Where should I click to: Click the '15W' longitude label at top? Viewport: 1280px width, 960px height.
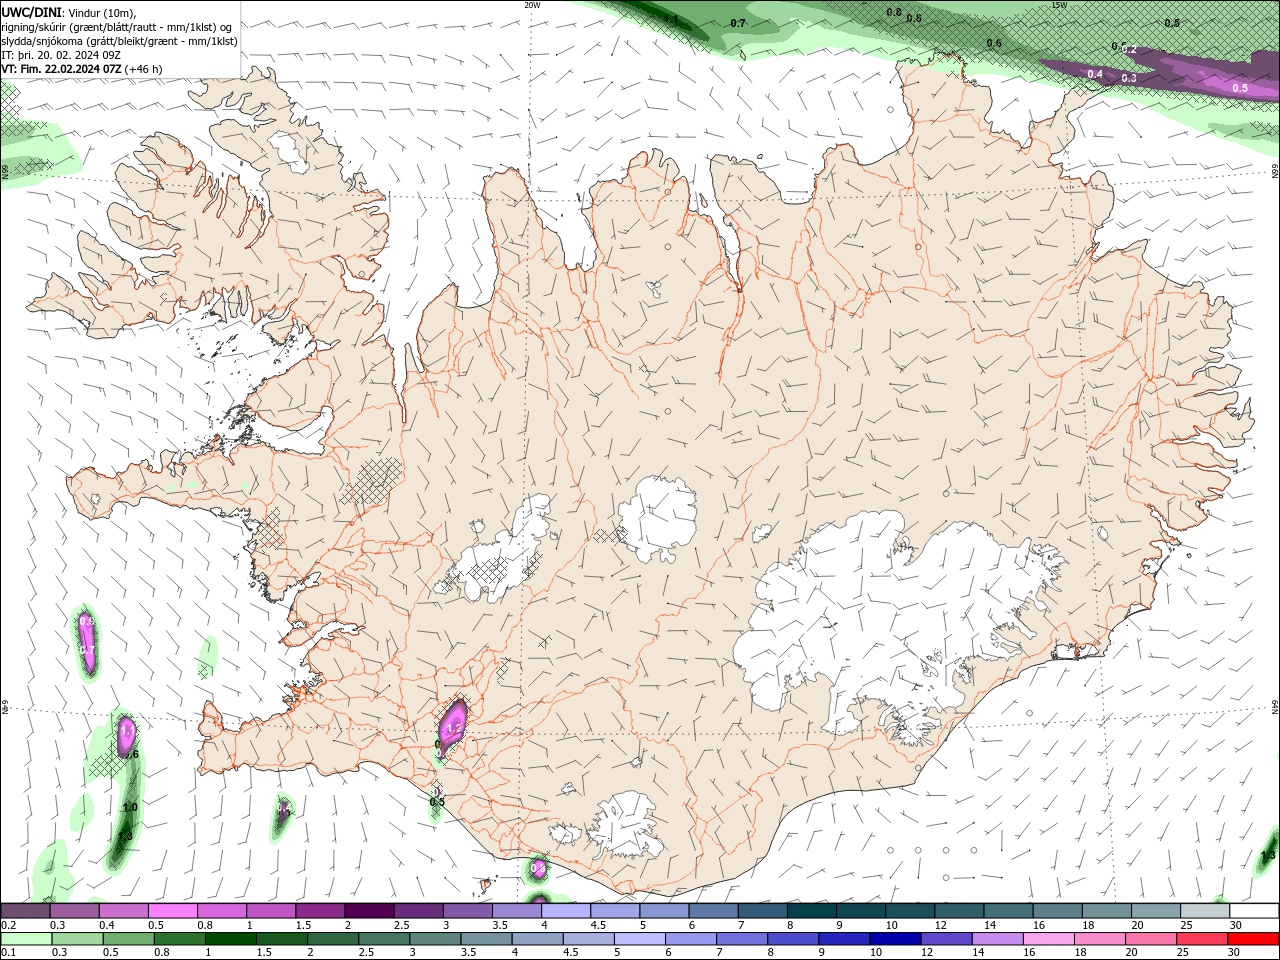pyautogui.click(x=1060, y=5)
